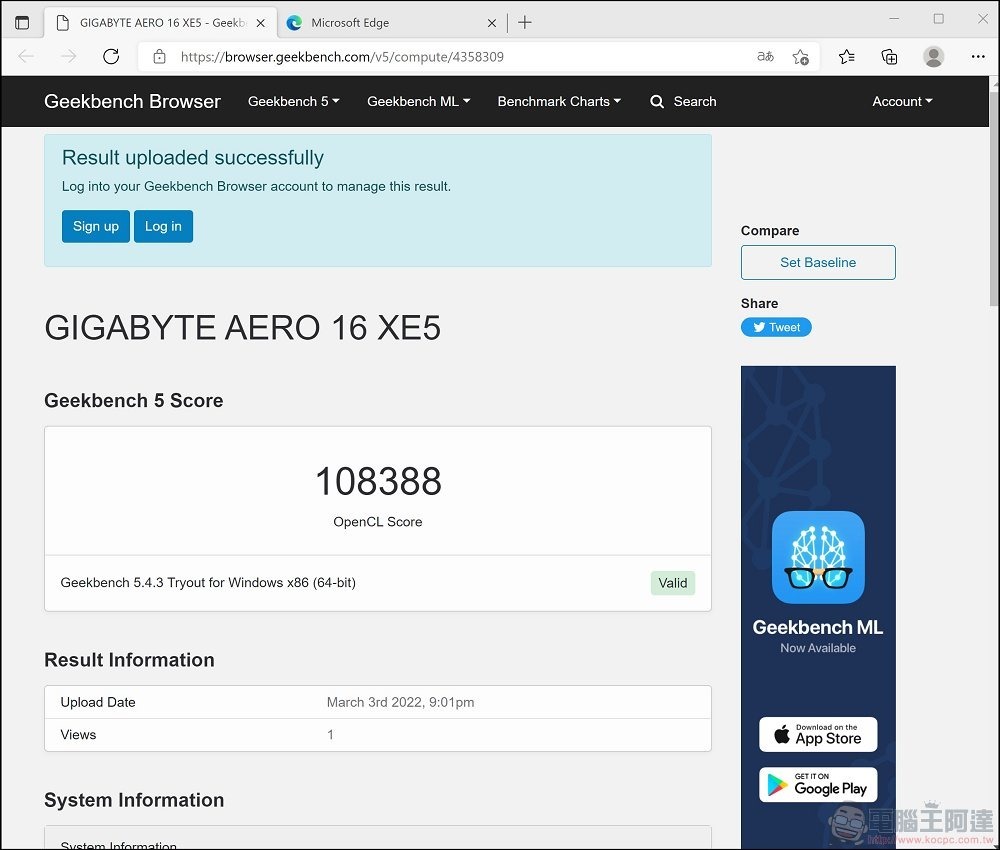This screenshot has height=850, width=1000.
Task: Open the Read aloud/translate icon
Action: [765, 57]
